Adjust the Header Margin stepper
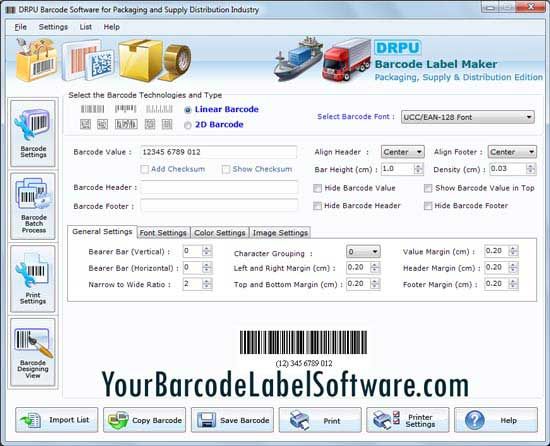 pos(513,268)
